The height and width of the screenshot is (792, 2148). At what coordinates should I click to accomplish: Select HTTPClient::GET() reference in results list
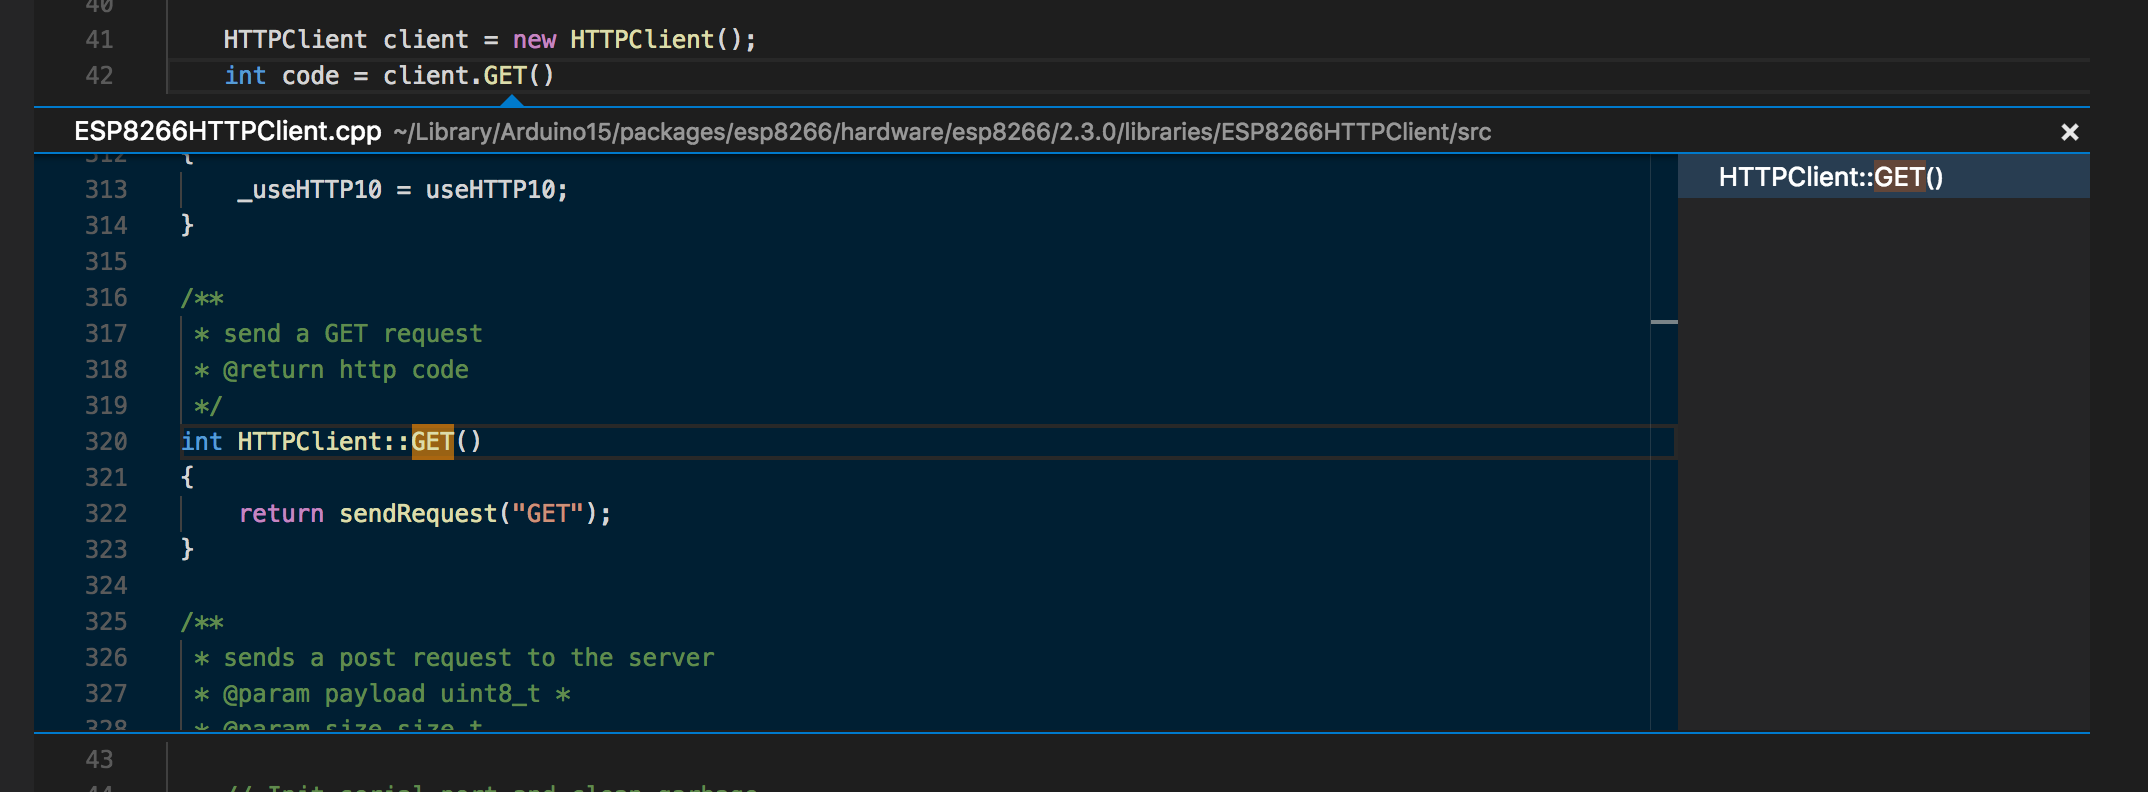pos(1883,177)
